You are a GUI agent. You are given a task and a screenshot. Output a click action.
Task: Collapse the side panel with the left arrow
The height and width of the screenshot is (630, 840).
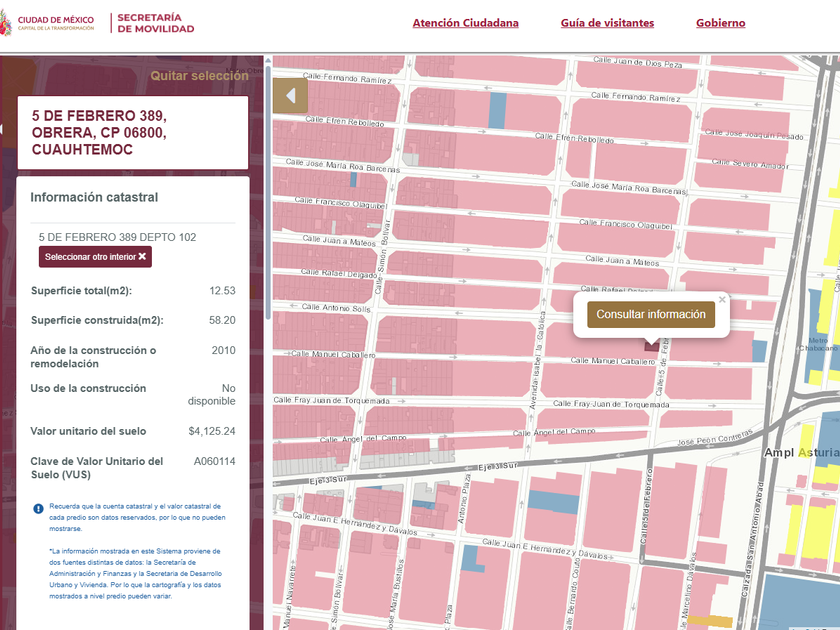tap(290, 96)
